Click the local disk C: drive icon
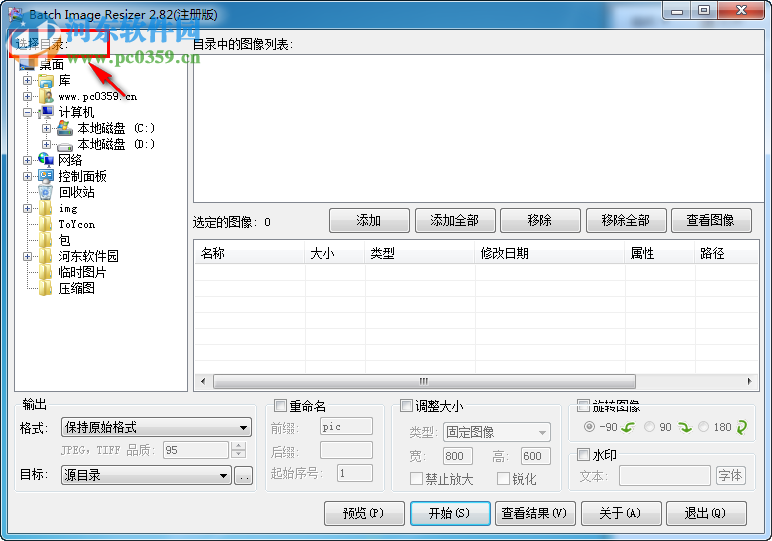 [x=64, y=128]
